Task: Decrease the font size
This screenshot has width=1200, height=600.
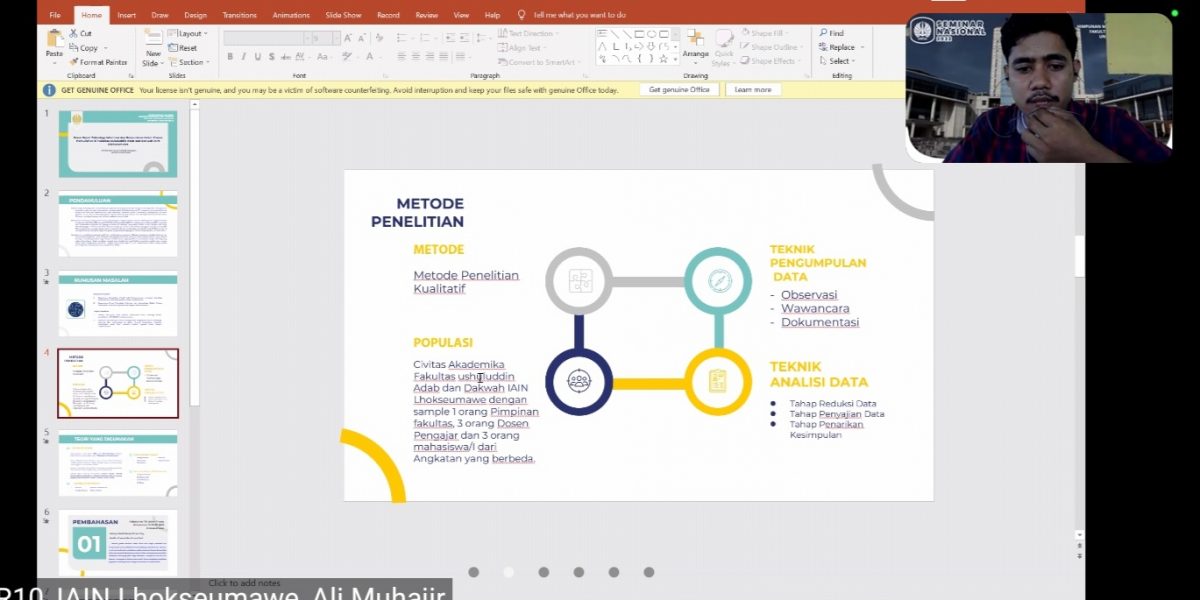Action: [361, 38]
